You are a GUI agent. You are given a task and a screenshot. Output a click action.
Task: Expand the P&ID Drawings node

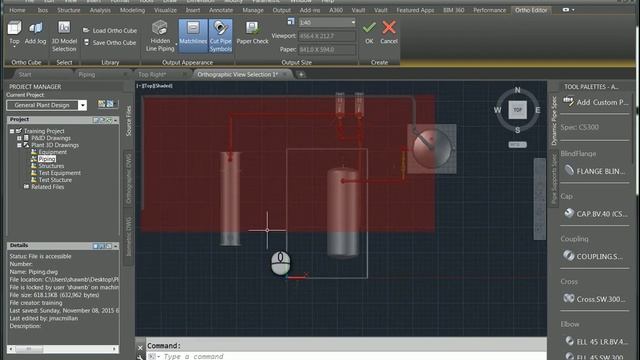pos(19,138)
